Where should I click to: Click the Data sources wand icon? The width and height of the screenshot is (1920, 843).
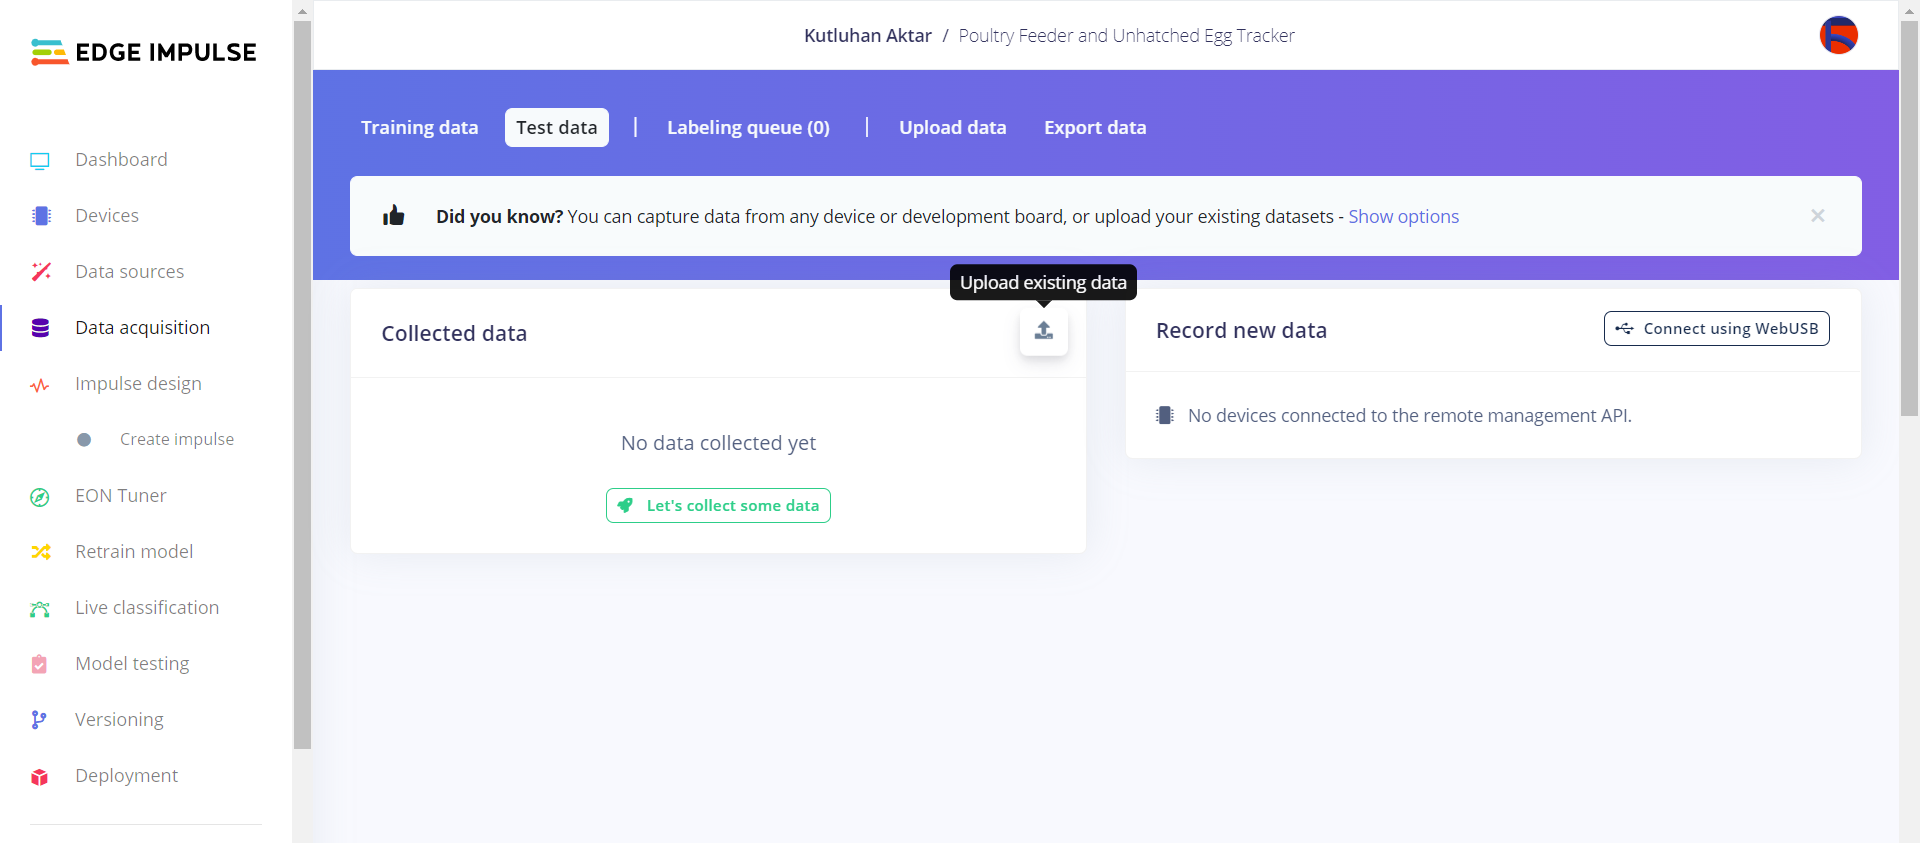[41, 272]
